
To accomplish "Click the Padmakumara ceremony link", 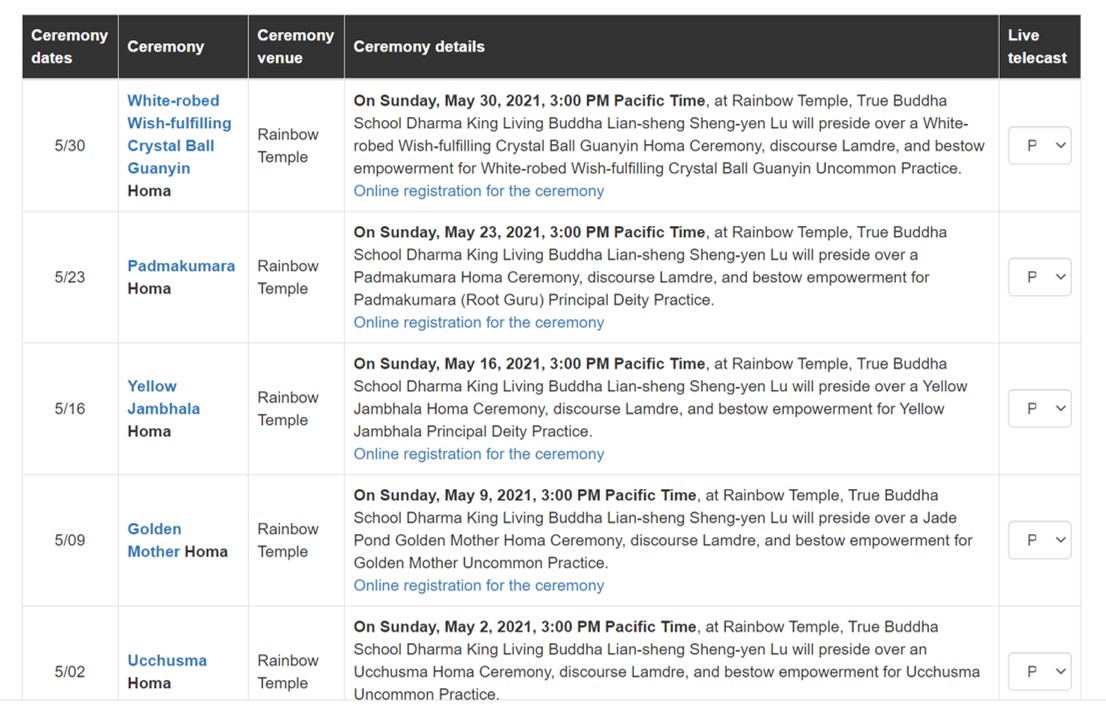I will 181,266.
